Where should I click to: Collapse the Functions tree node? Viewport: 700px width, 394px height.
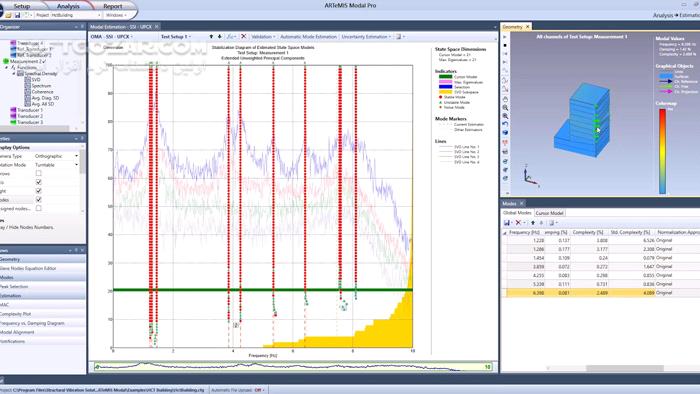[x=7, y=67]
